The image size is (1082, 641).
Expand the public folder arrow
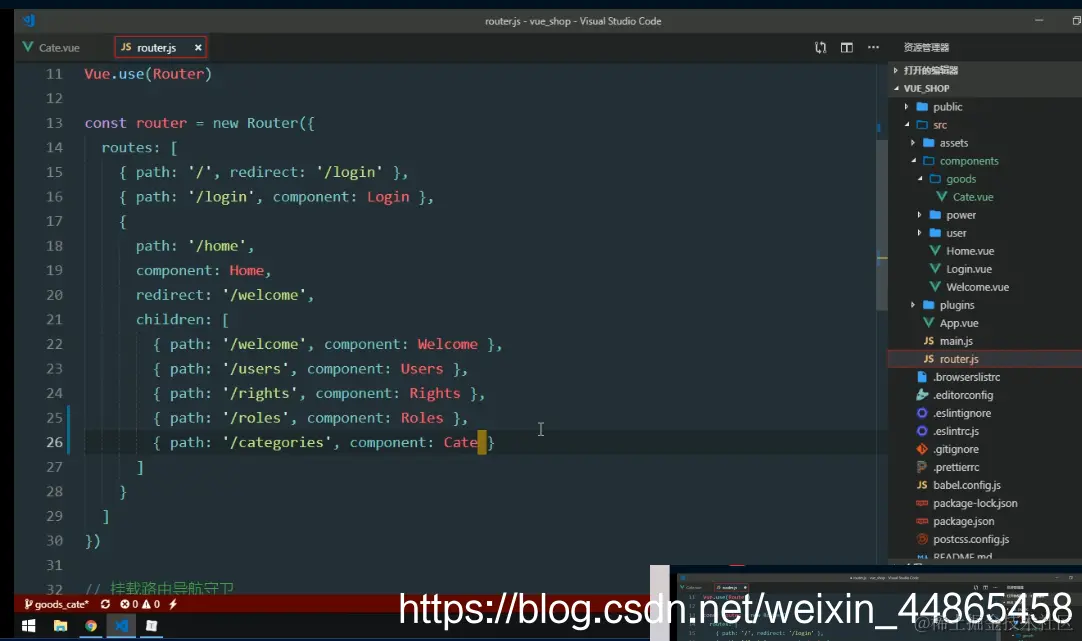(x=907, y=107)
